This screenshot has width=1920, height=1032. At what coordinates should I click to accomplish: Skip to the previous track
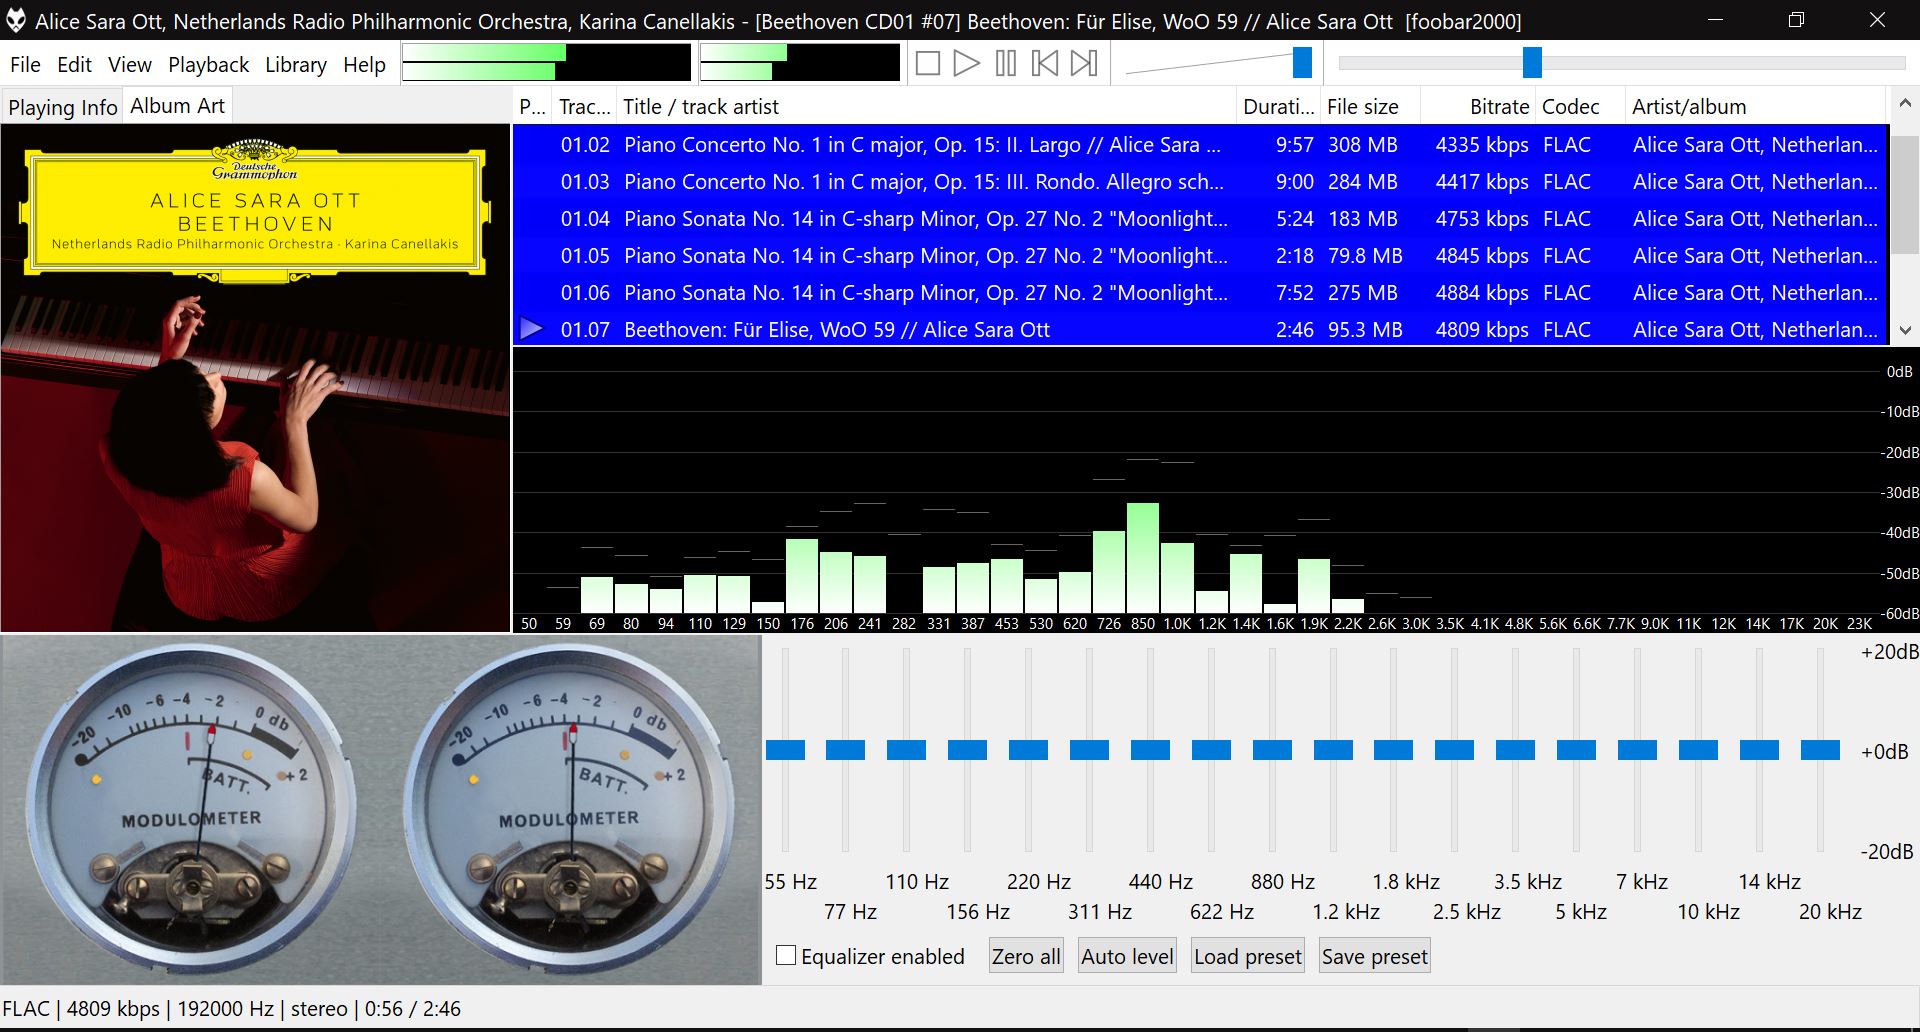point(1045,64)
